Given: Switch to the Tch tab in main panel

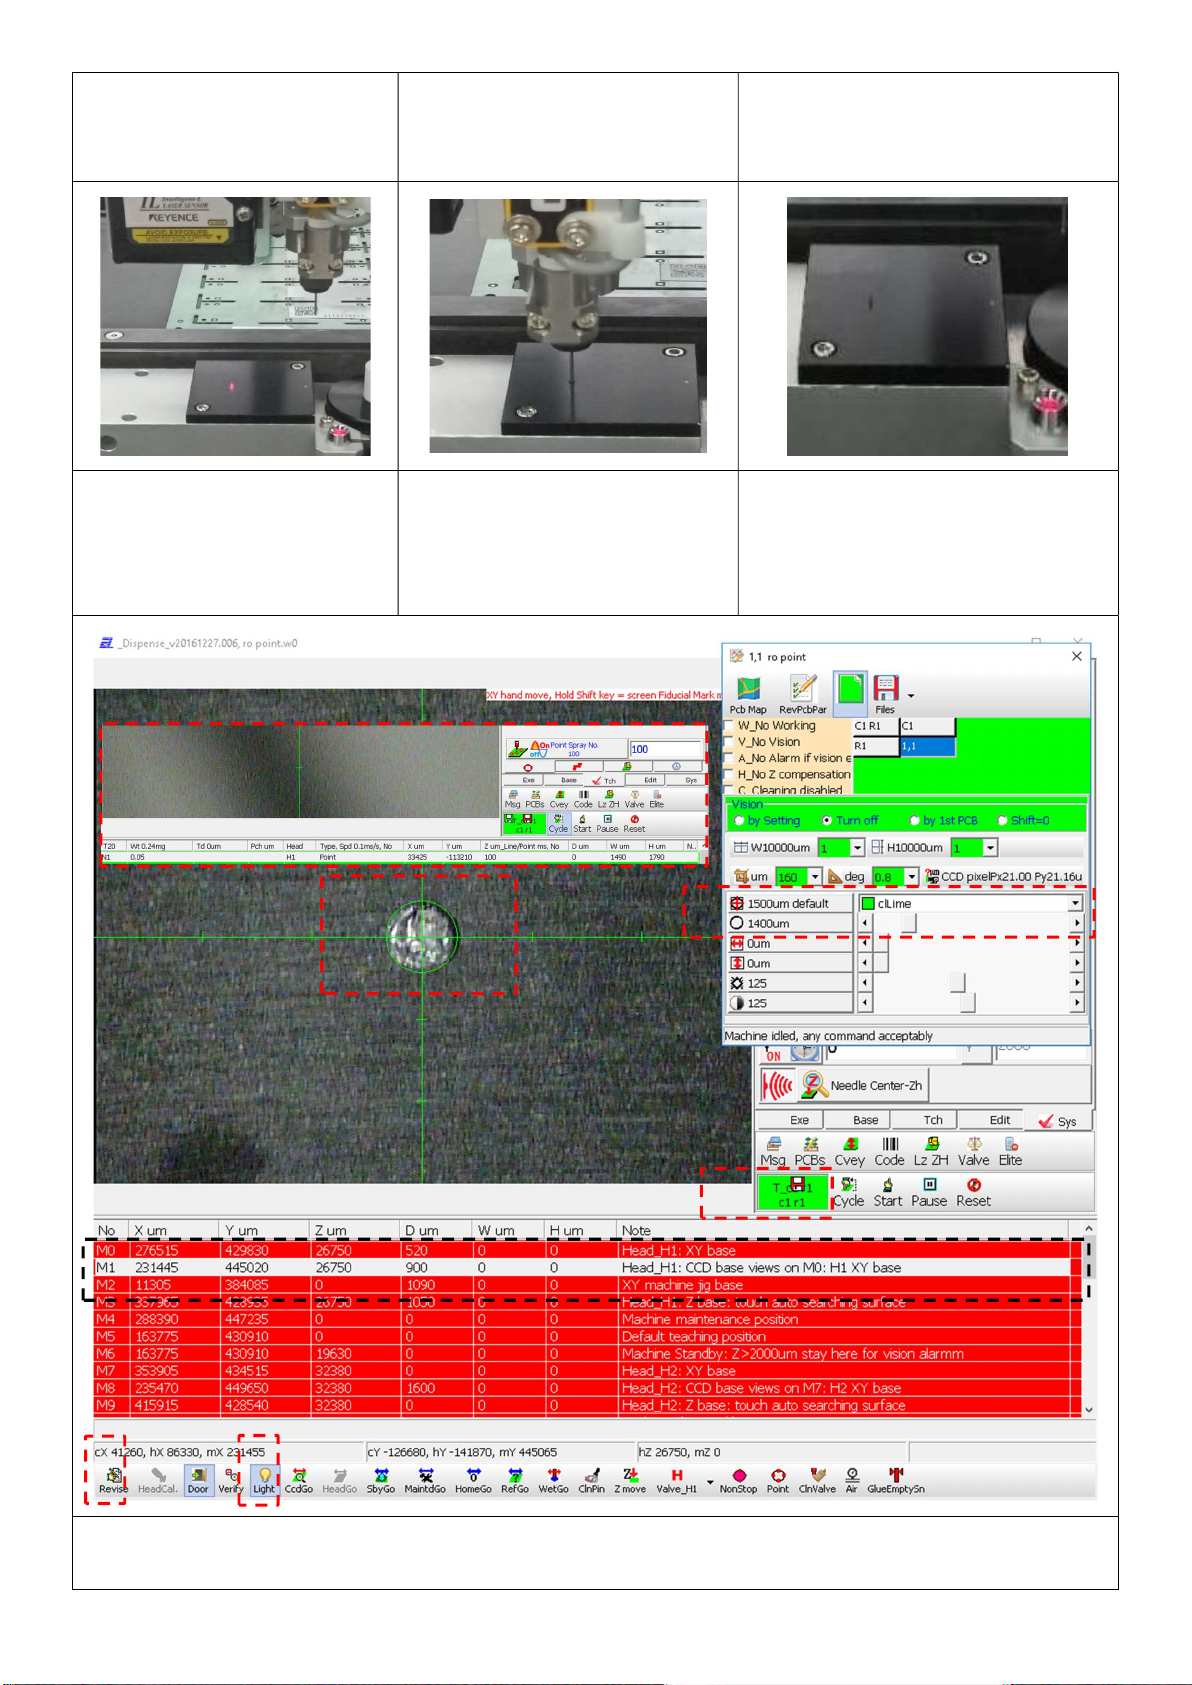Looking at the screenshot, I should pyautogui.click(x=933, y=1120).
